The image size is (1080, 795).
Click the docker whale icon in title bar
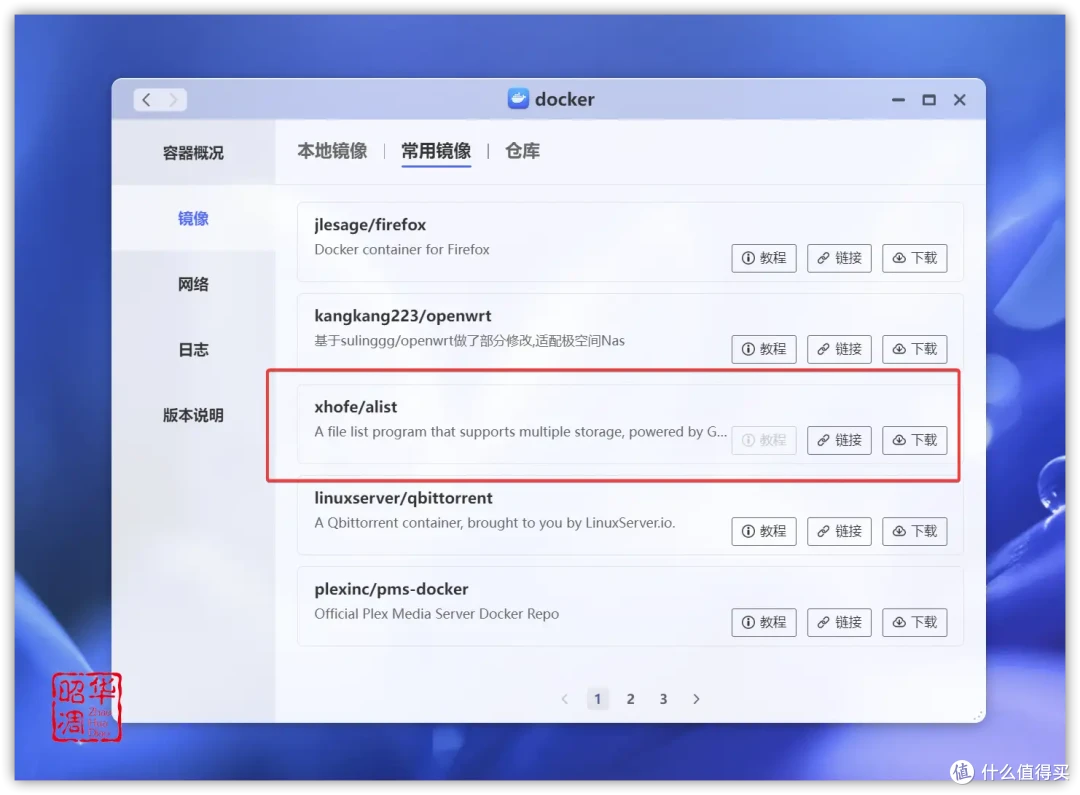[x=518, y=99]
